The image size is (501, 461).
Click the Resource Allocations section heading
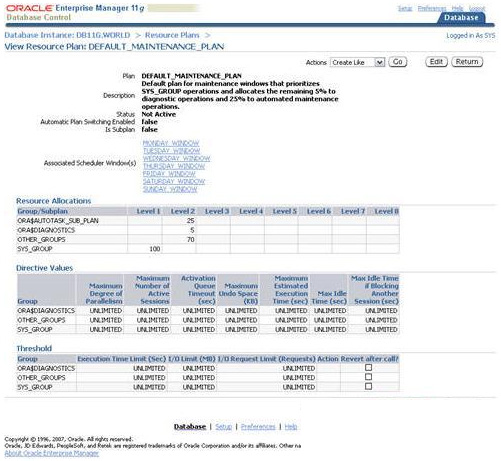point(53,201)
